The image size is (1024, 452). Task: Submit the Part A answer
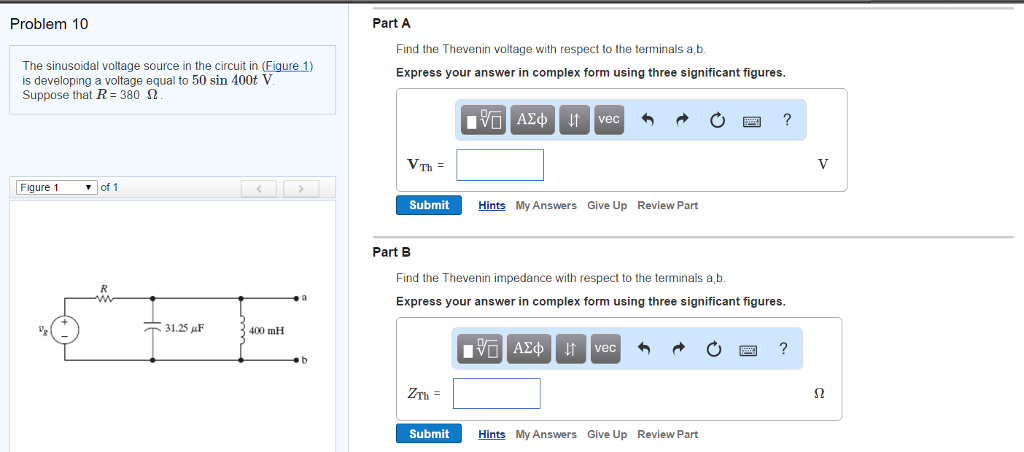[x=428, y=205]
